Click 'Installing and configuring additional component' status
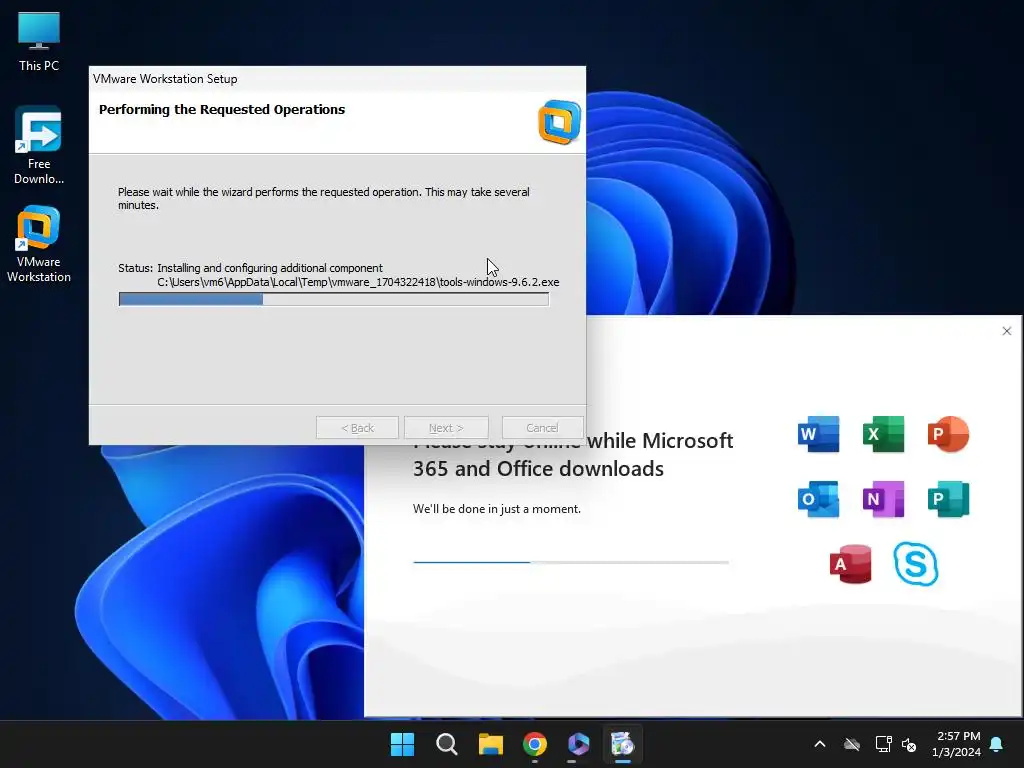 pos(270,268)
